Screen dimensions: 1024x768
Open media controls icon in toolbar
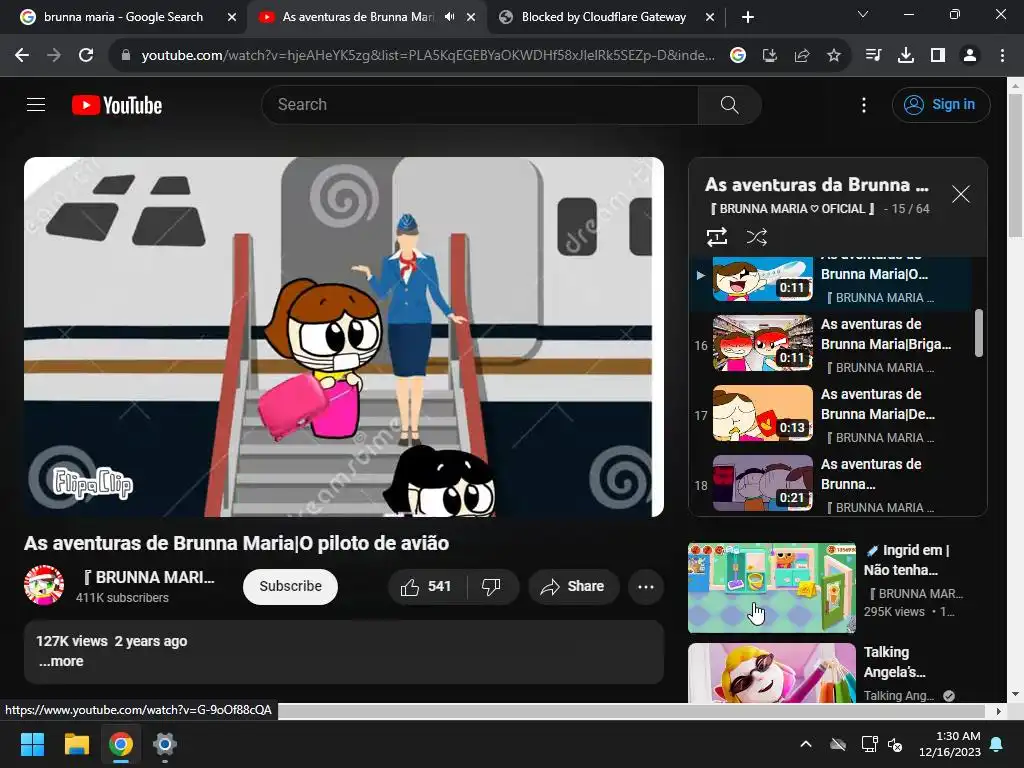(873, 56)
